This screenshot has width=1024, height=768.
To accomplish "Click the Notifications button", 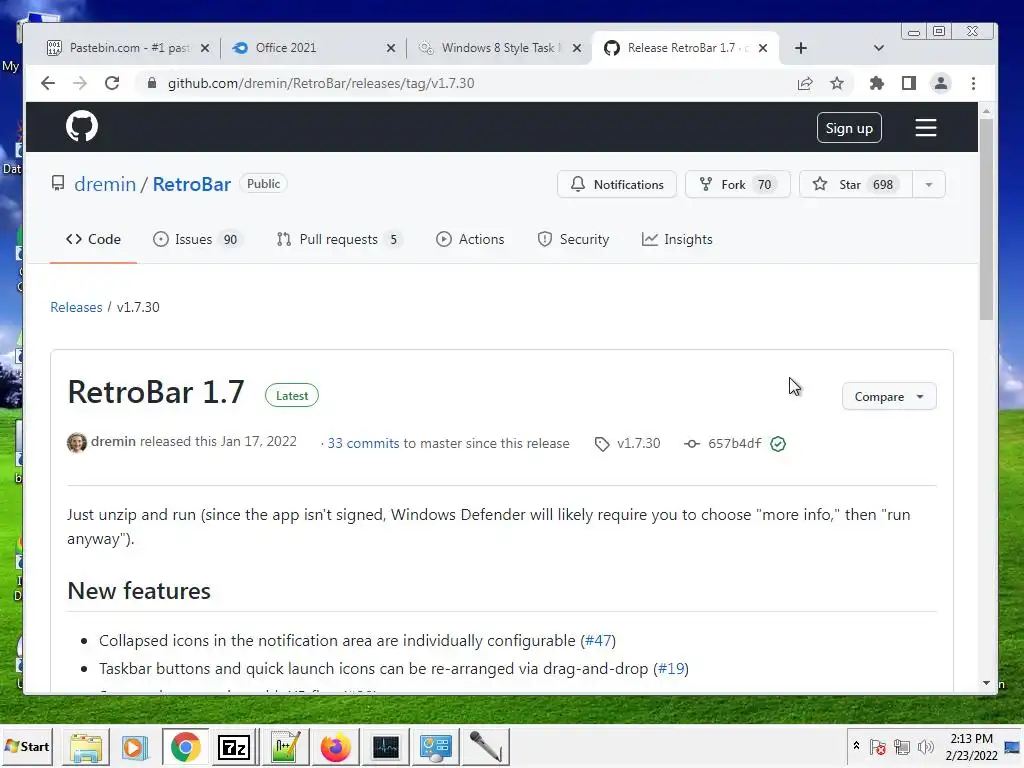I will pyautogui.click(x=617, y=185).
